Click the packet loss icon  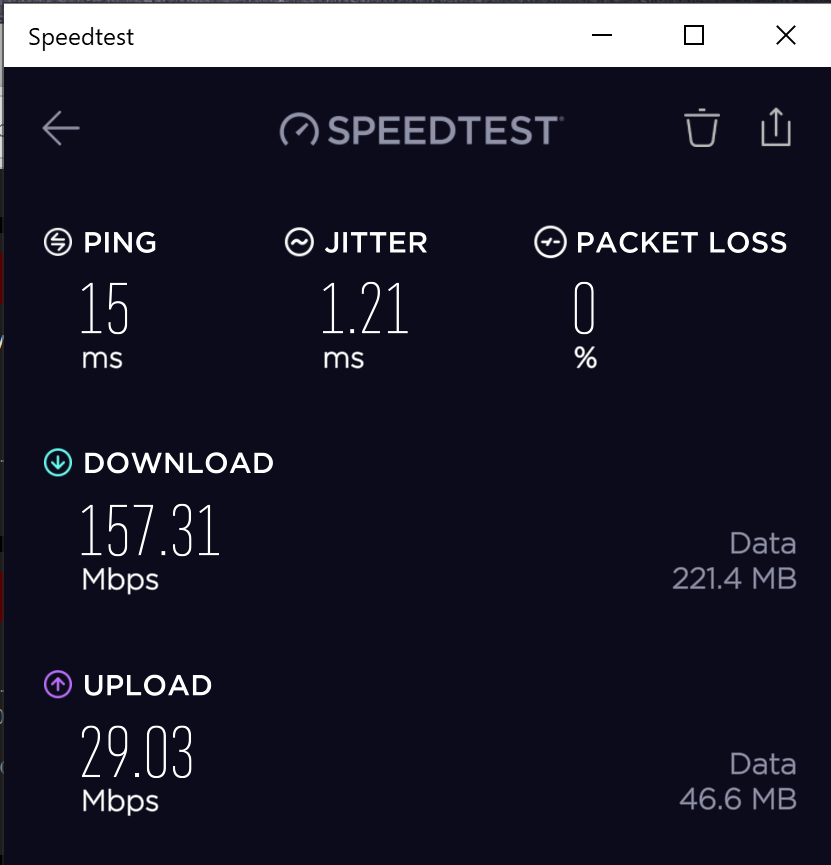[550, 243]
